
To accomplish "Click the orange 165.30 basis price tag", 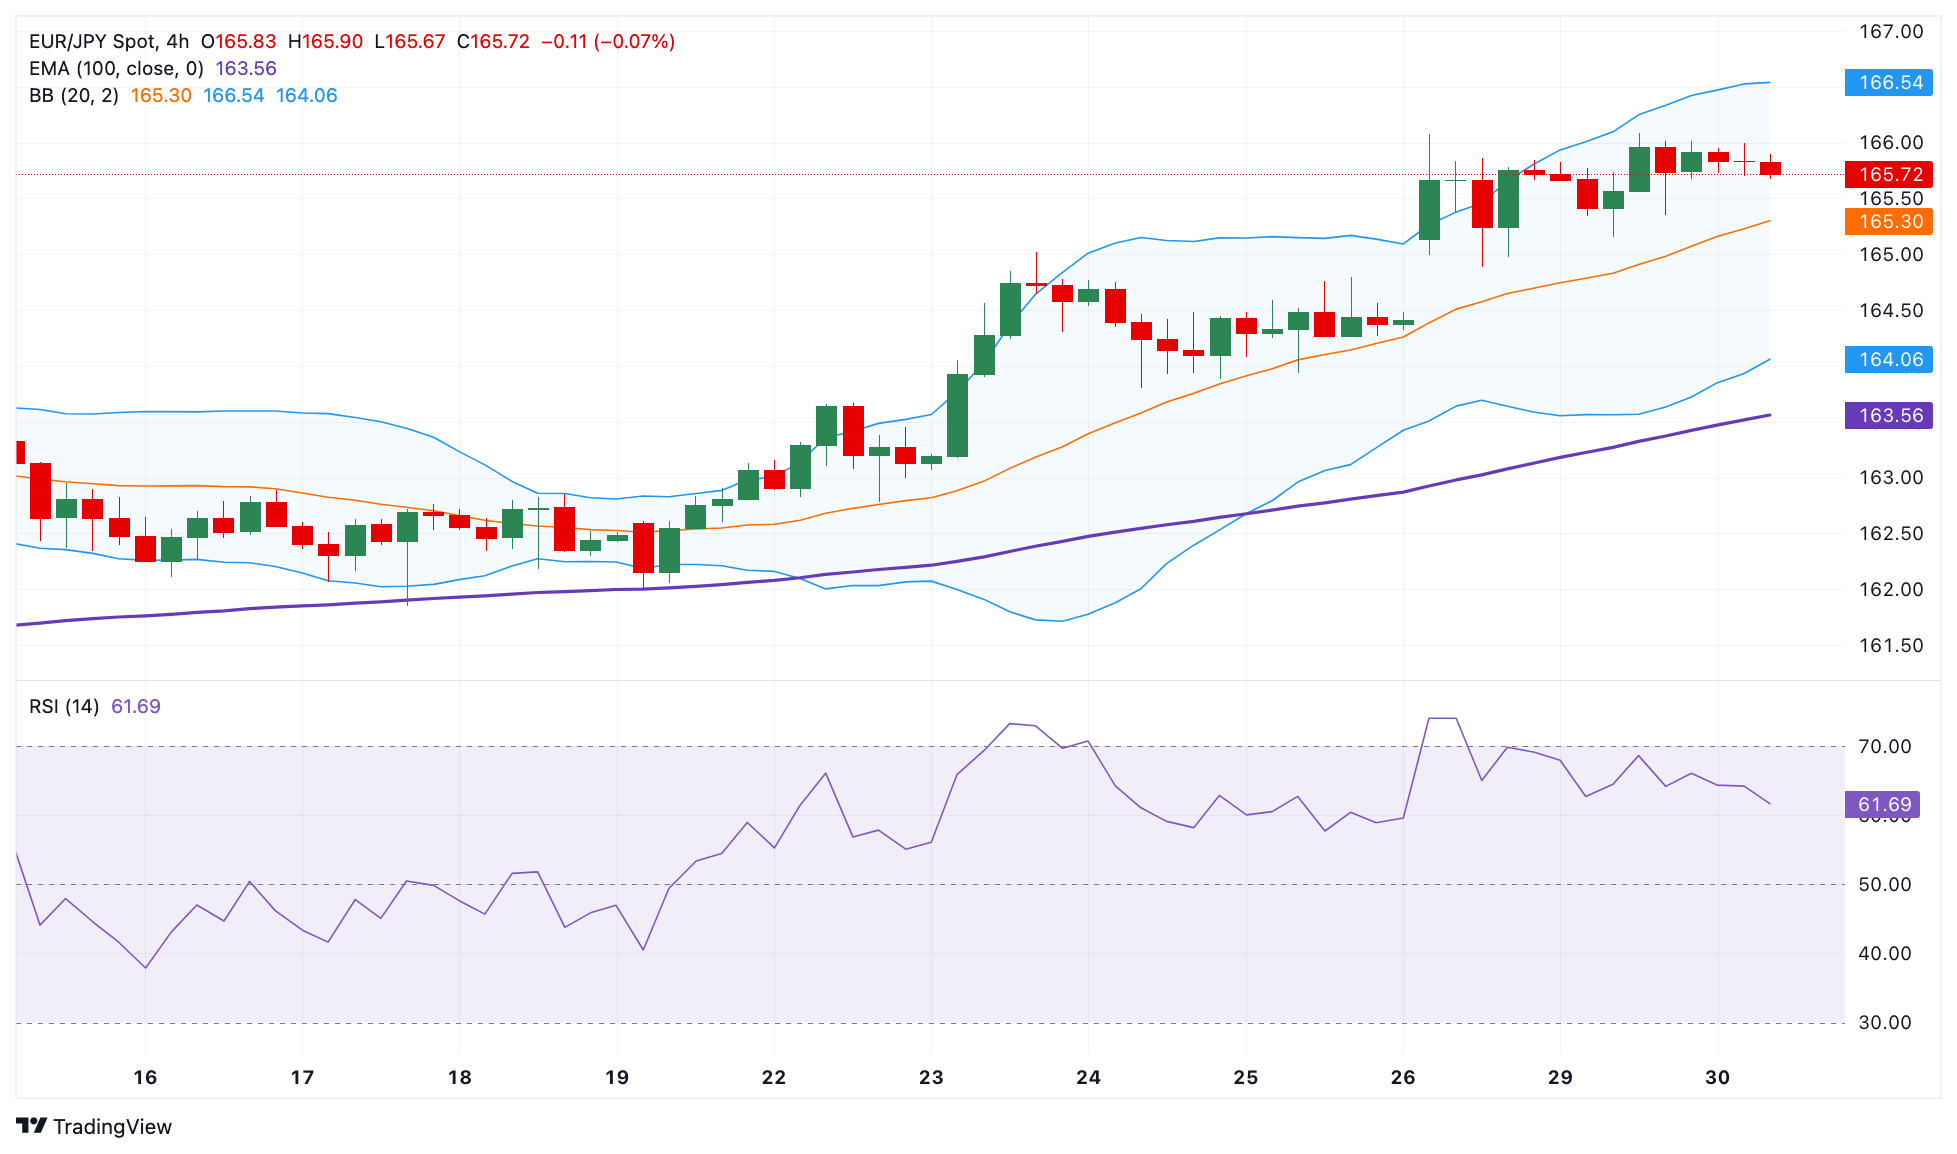I will click(1888, 222).
